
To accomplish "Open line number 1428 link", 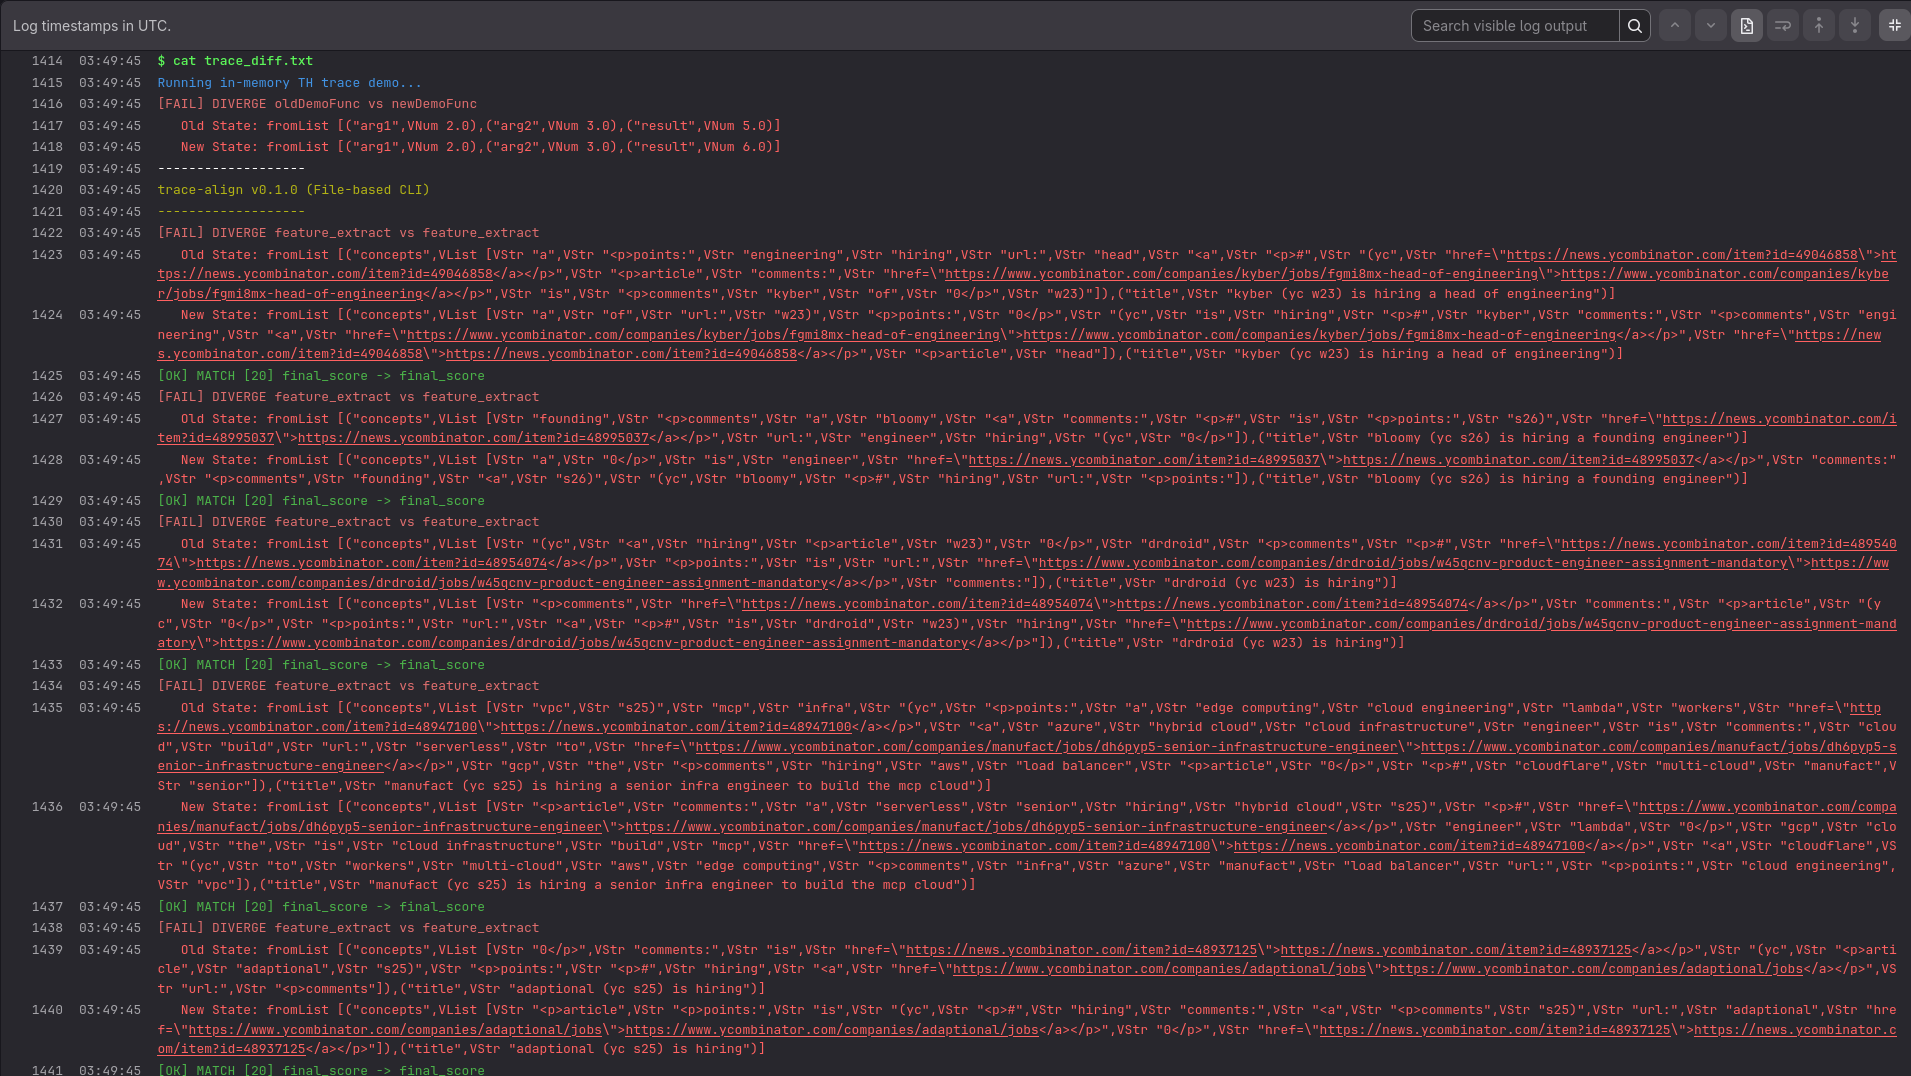I will pos(47,460).
